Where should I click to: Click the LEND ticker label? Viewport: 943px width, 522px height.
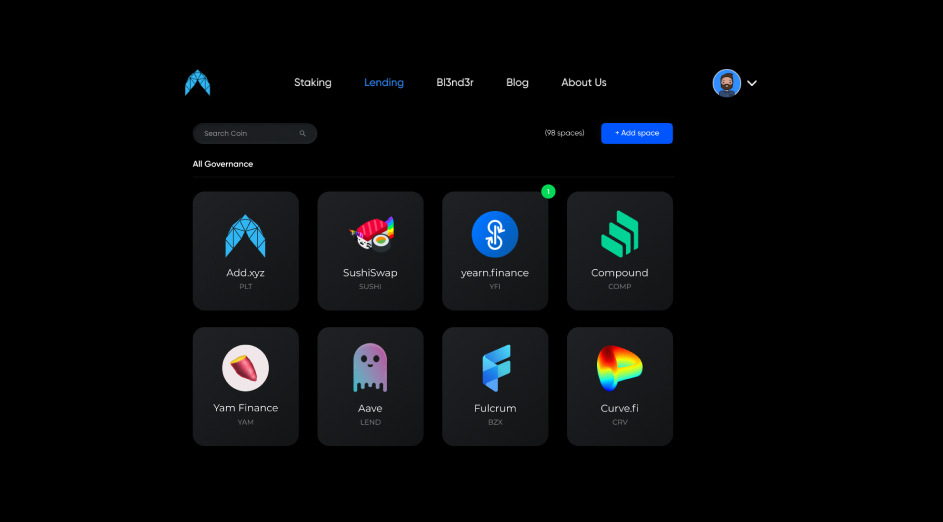(x=370, y=422)
